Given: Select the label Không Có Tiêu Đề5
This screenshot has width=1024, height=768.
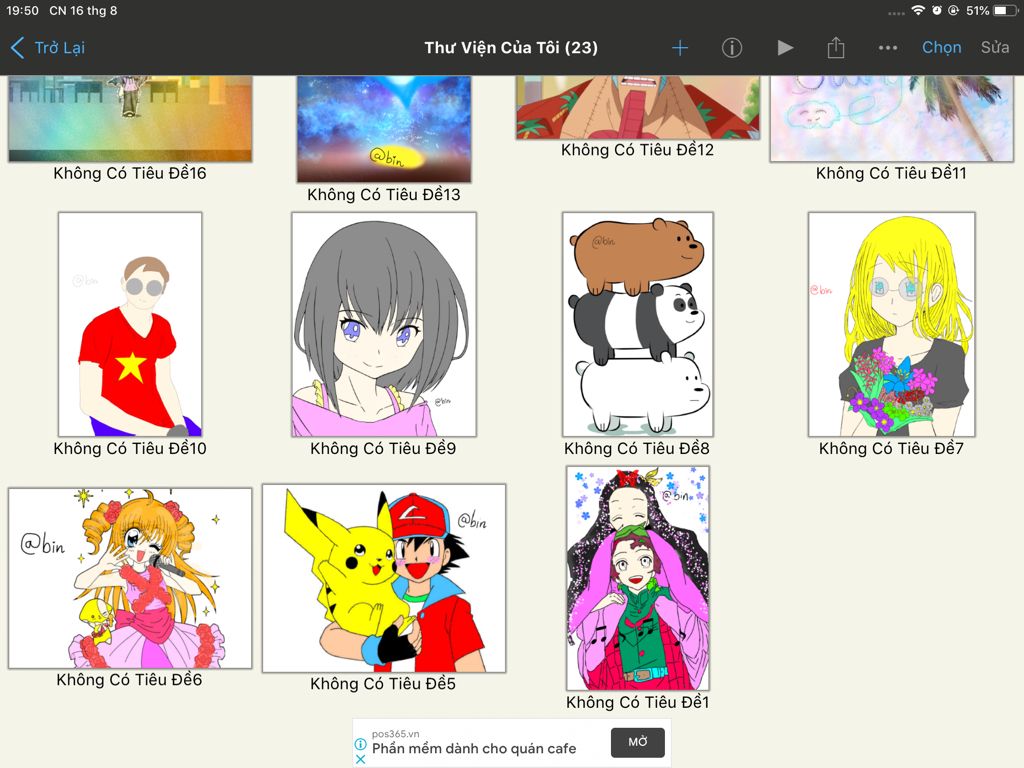Looking at the screenshot, I should (383, 684).
